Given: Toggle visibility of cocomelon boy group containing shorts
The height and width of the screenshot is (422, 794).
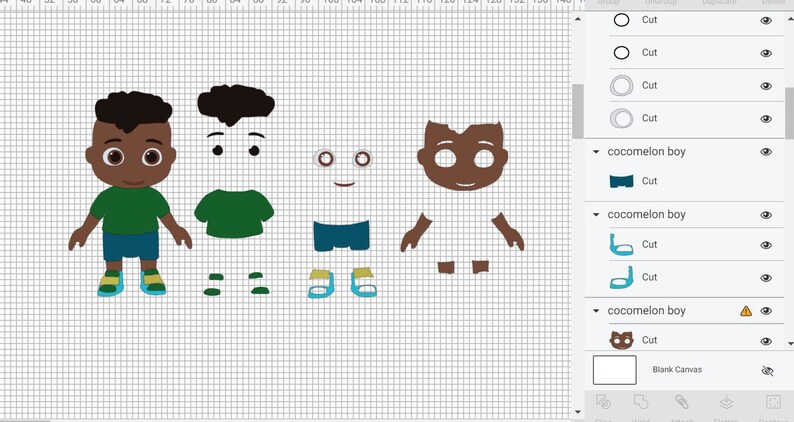Looking at the screenshot, I should [766, 151].
